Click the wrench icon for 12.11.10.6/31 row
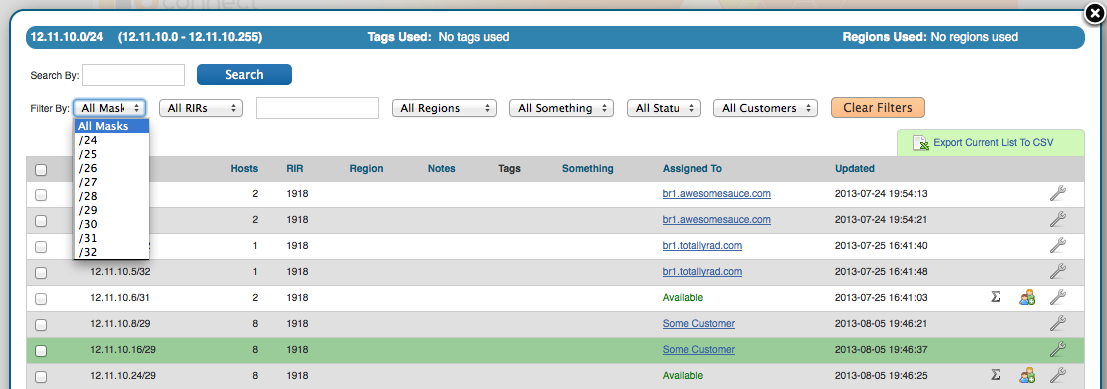Viewport: 1107px width, 389px height. 1057,297
